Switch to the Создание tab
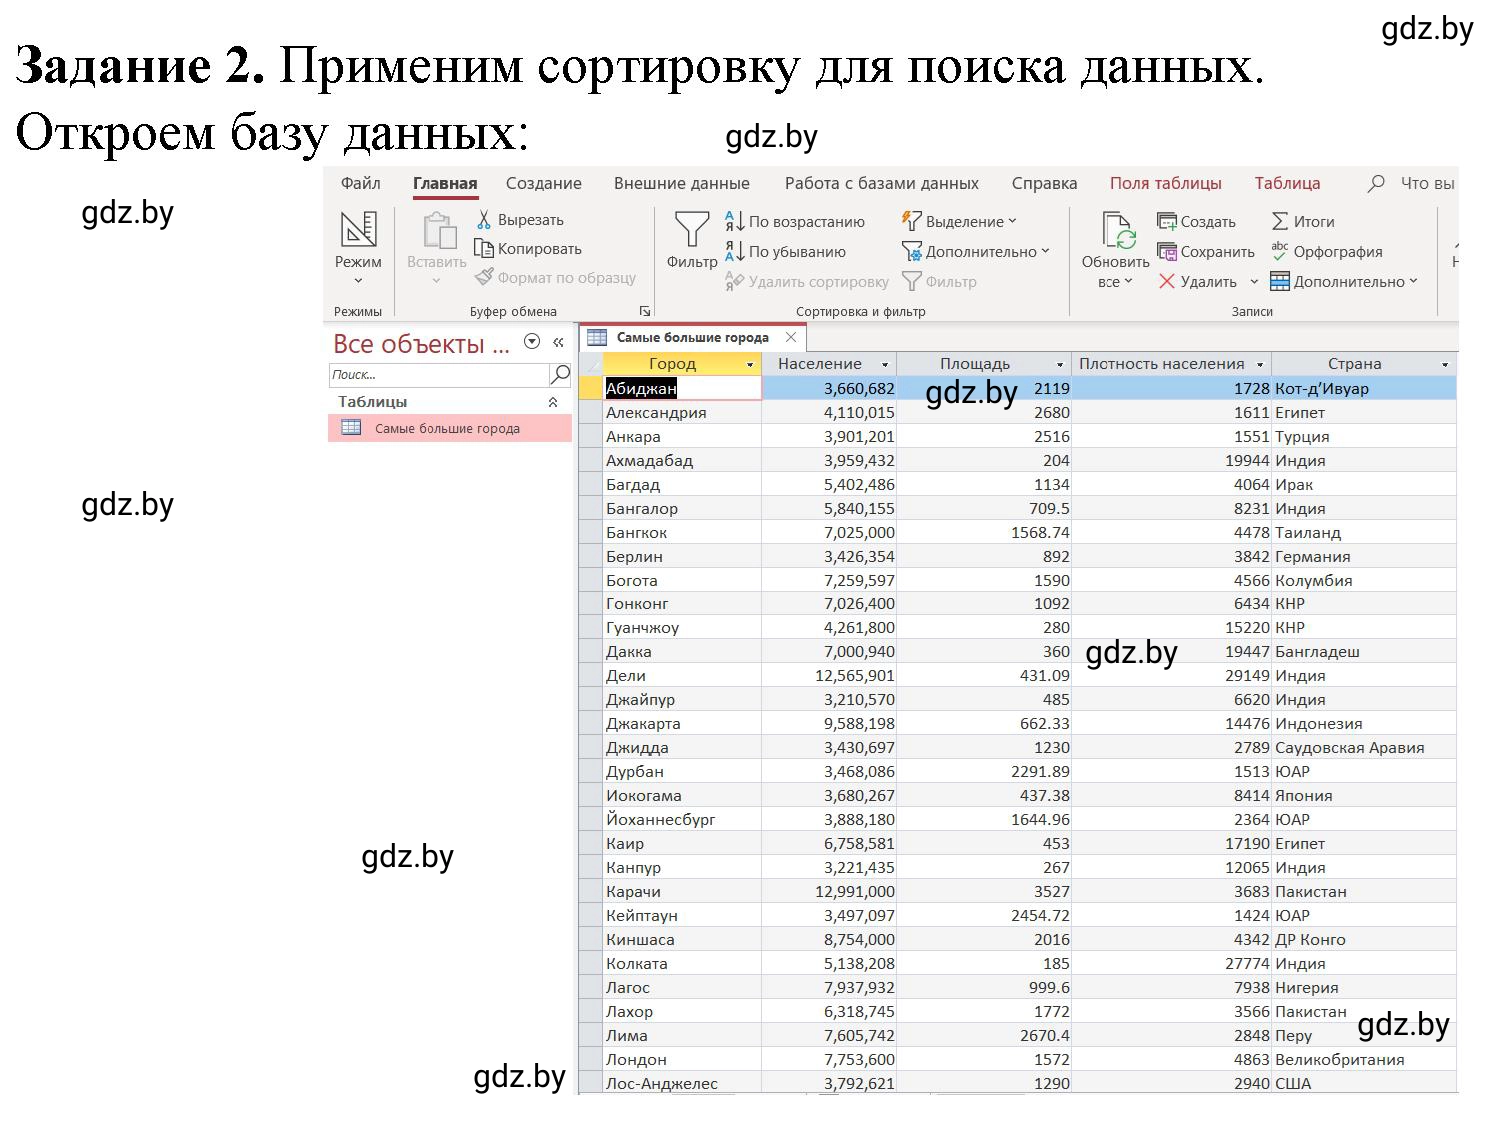Image resolution: width=1500 pixels, height=1128 pixels. tap(543, 183)
